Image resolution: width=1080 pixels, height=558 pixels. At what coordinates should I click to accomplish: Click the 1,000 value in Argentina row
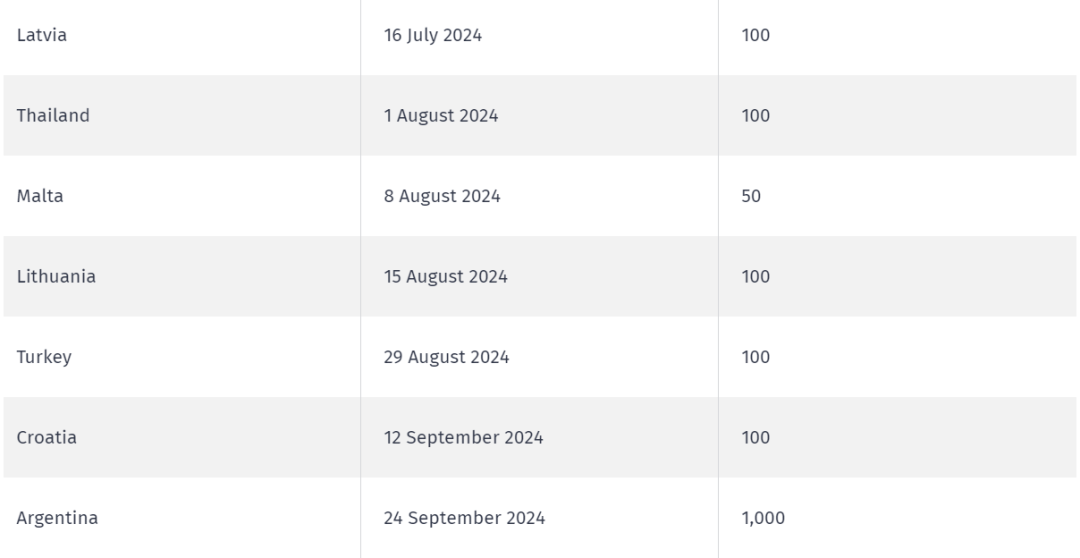click(x=763, y=518)
